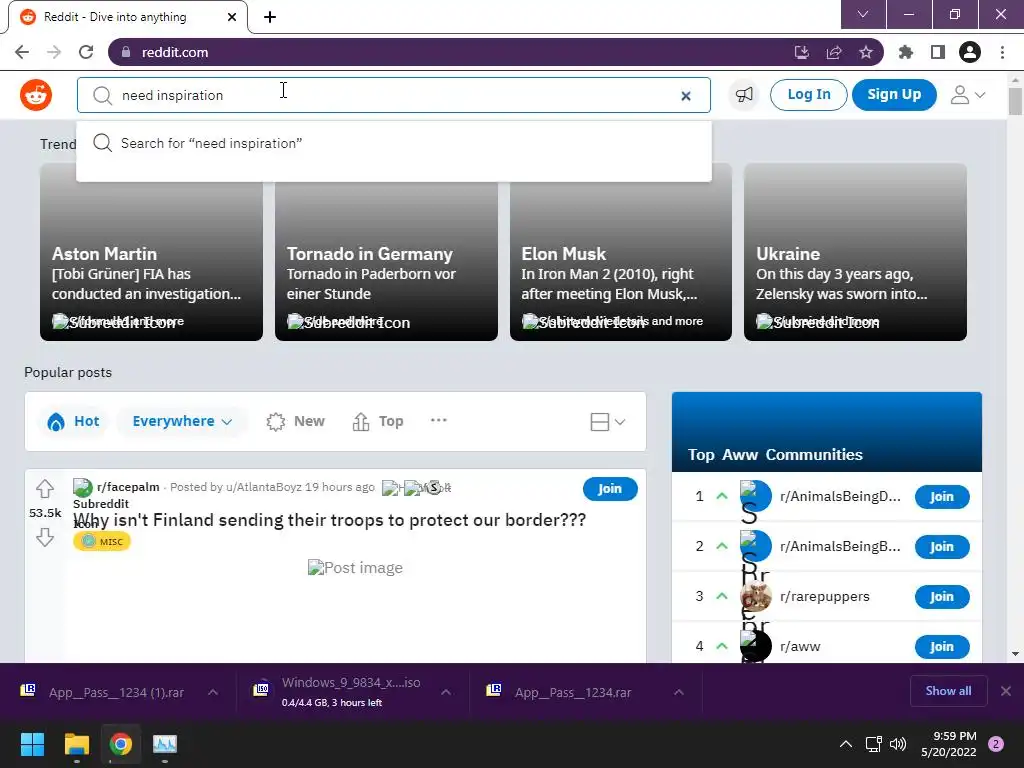Open the Tornado in Germany trending card
Screen dimensions: 1024x768
point(386,252)
